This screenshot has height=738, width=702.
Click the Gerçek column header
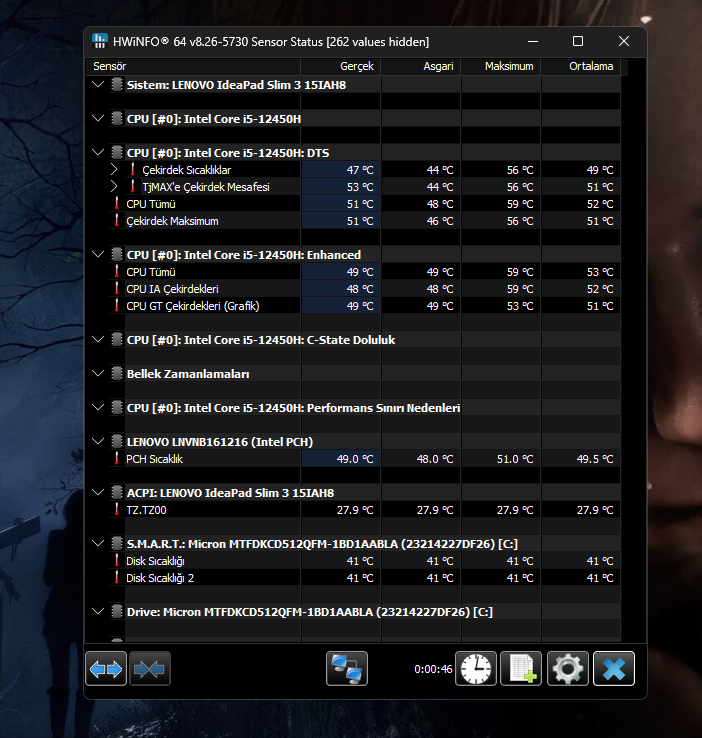(x=341, y=66)
